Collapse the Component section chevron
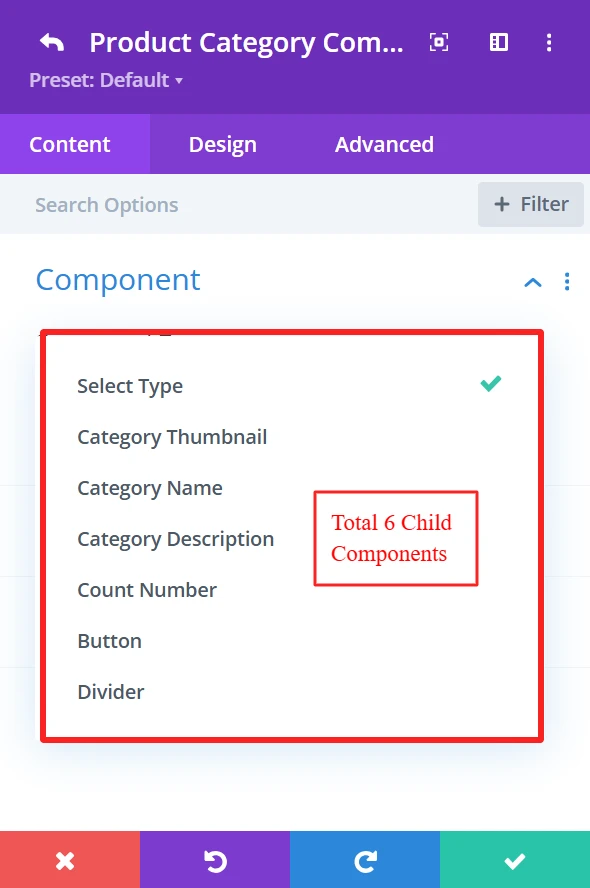The image size is (590, 888). (533, 282)
